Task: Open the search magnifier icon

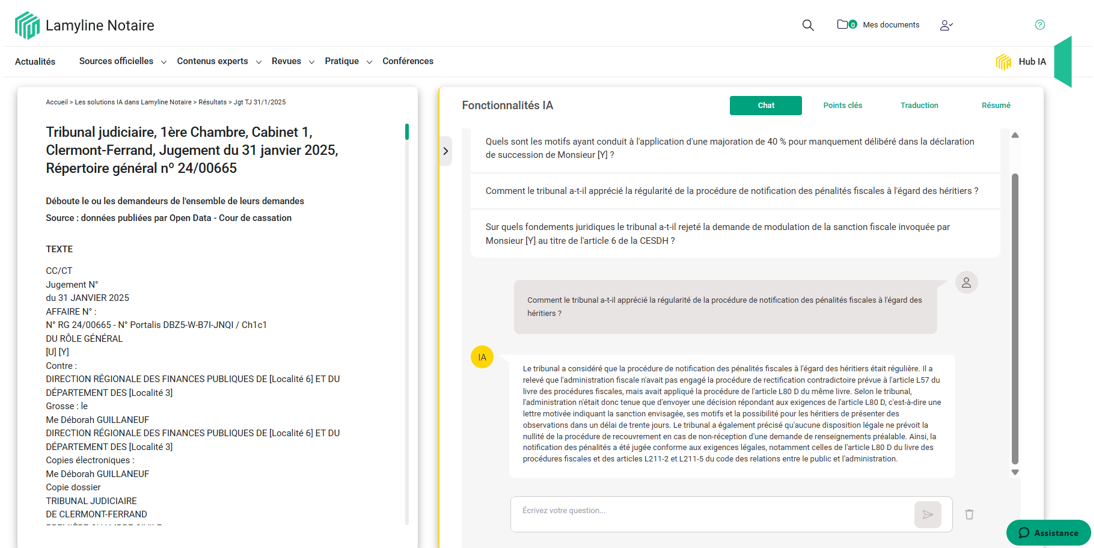Action: click(x=808, y=25)
